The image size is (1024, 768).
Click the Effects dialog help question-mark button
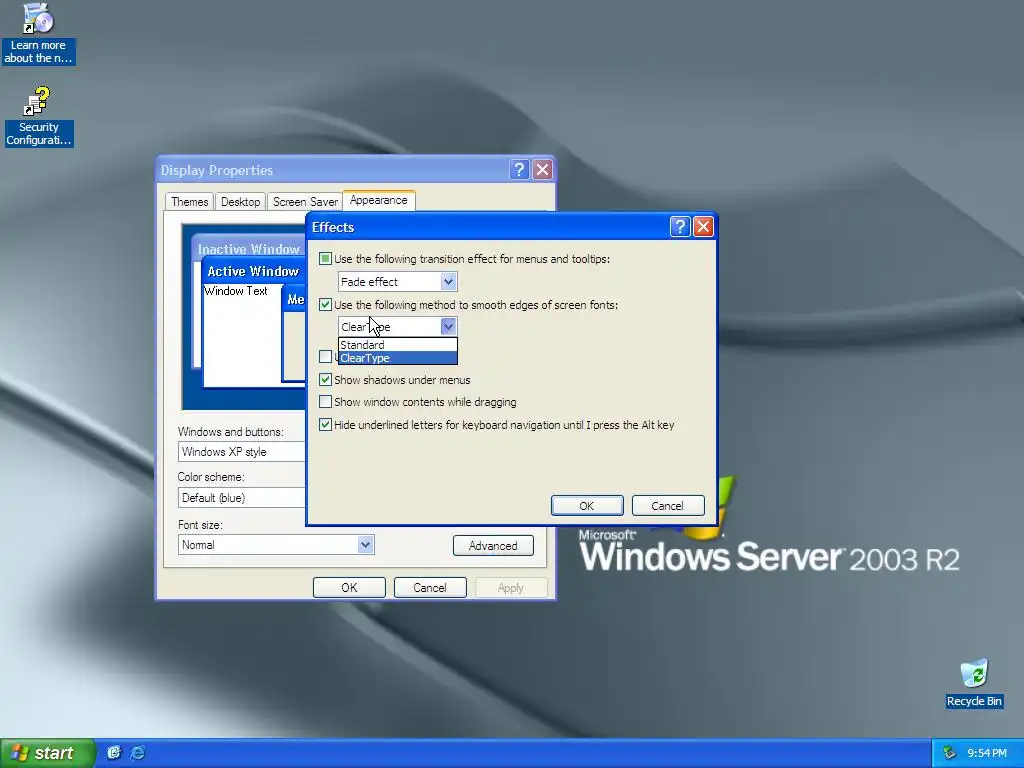pyautogui.click(x=680, y=227)
